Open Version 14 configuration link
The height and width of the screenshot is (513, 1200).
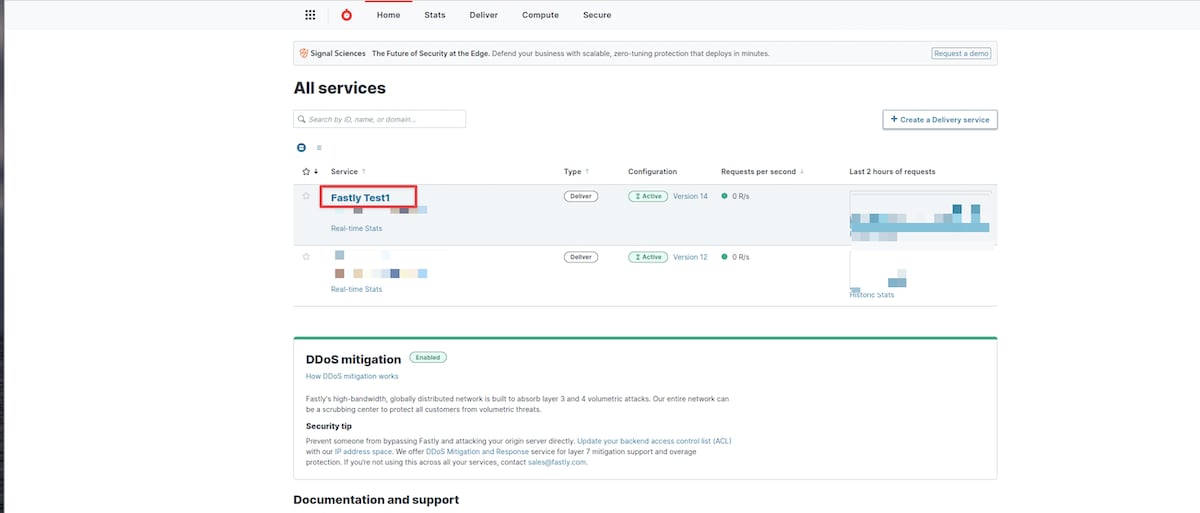(x=690, y=196)
